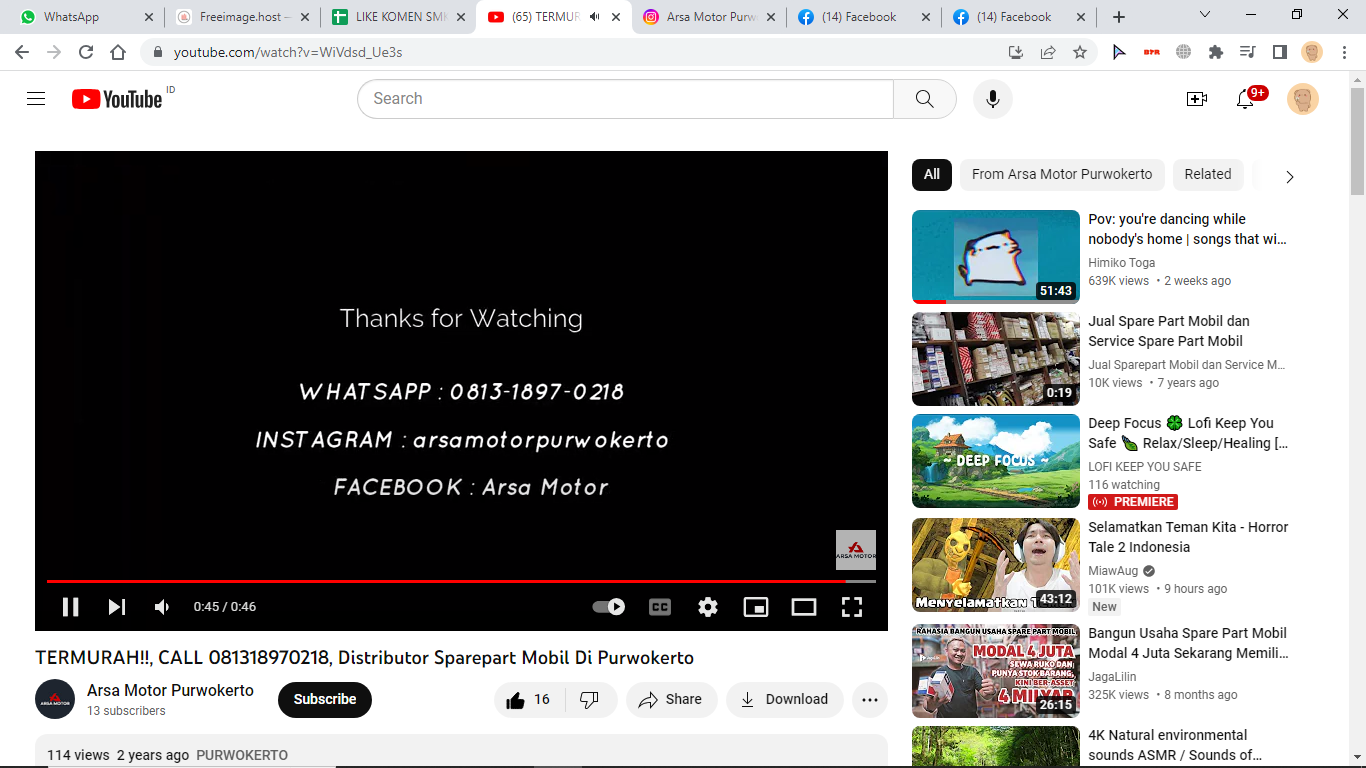Viewport: 1366px width, 768px height.
Task: Mute the video player volume
Action: click(x=162, y=606)
